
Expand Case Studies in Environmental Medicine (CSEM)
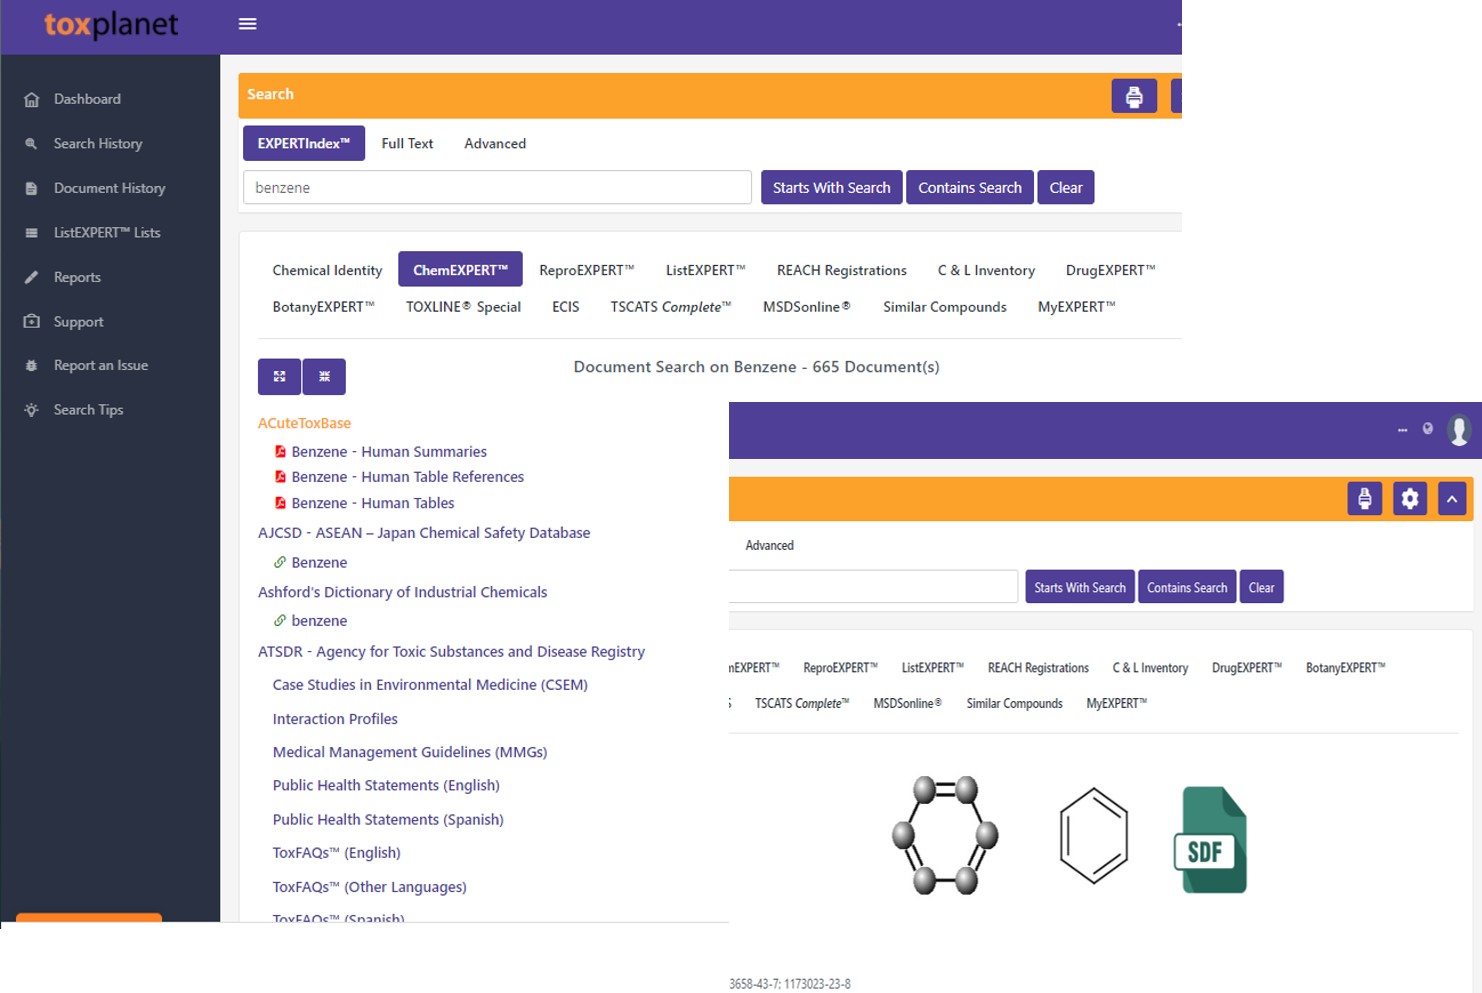[x=430, y=685]
